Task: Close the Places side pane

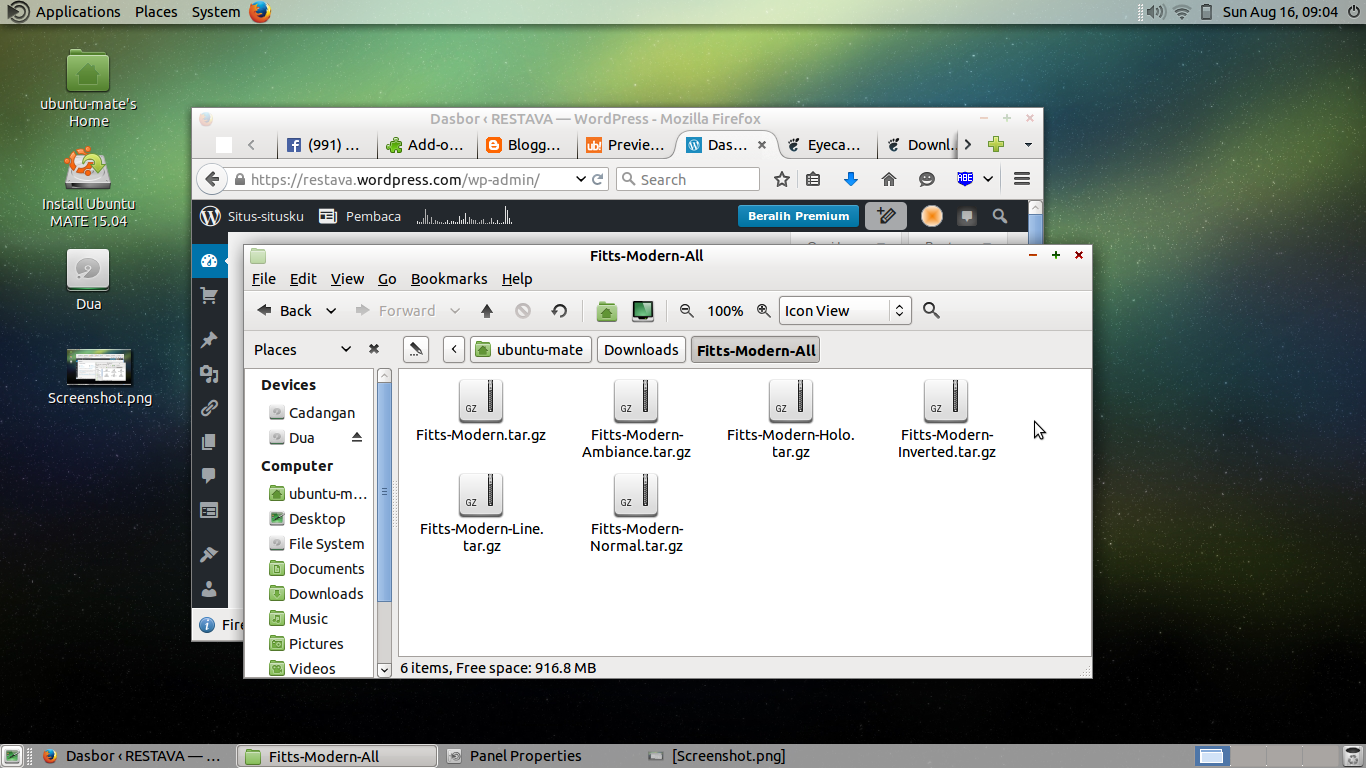Action: click(x=374, y=349)
